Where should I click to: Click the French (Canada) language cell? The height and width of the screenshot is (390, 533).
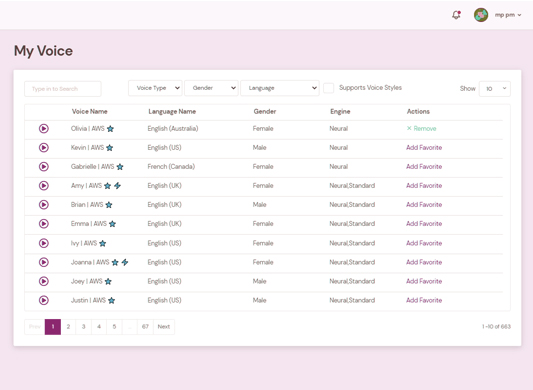point(171,167)
